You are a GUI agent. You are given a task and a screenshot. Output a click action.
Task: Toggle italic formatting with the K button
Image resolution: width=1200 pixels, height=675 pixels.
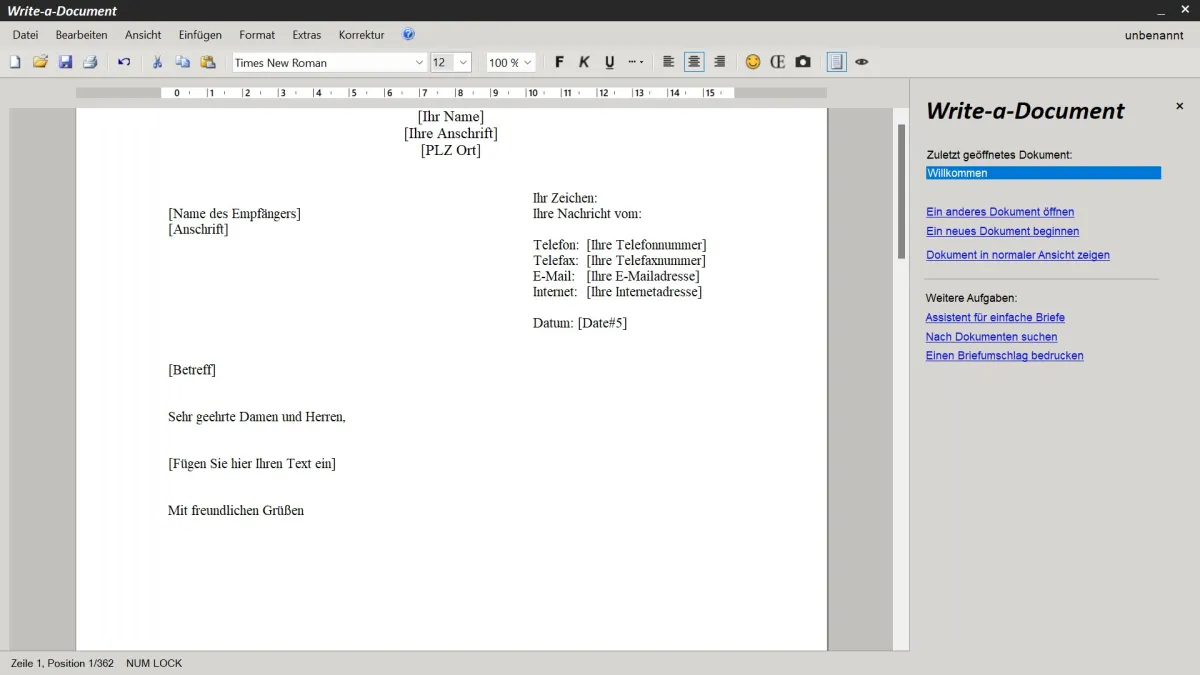pyautogui.click(x=584, y=62)
